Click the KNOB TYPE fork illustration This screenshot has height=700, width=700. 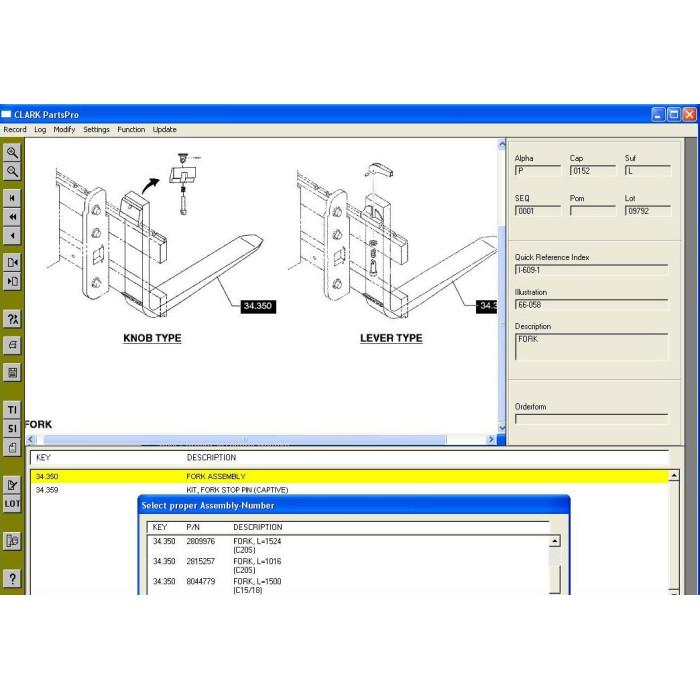[156, 236]
